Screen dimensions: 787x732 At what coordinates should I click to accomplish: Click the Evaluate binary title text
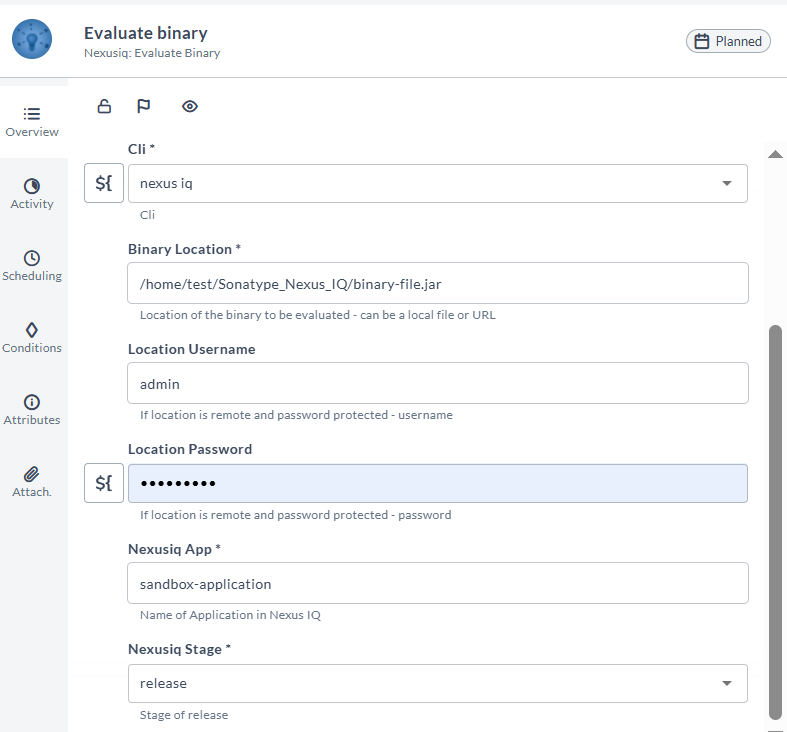(x=146, y=33)
